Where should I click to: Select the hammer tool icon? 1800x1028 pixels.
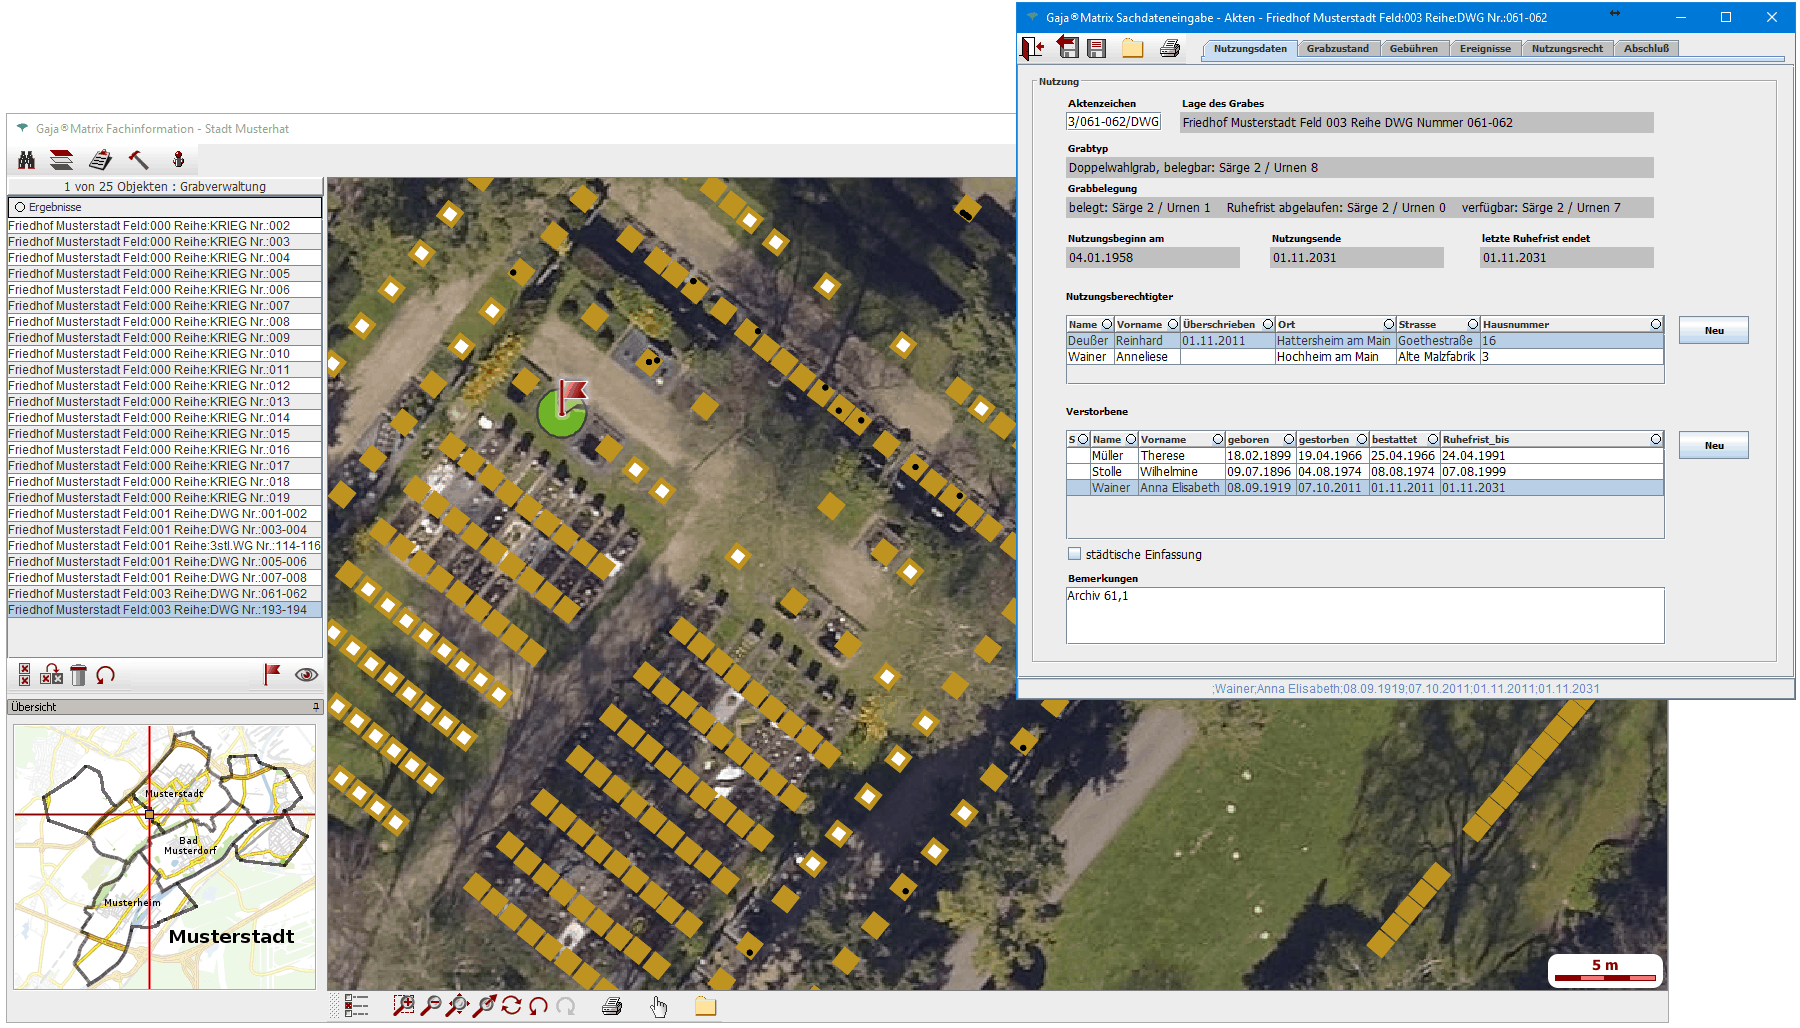click(x=138, y=160)
